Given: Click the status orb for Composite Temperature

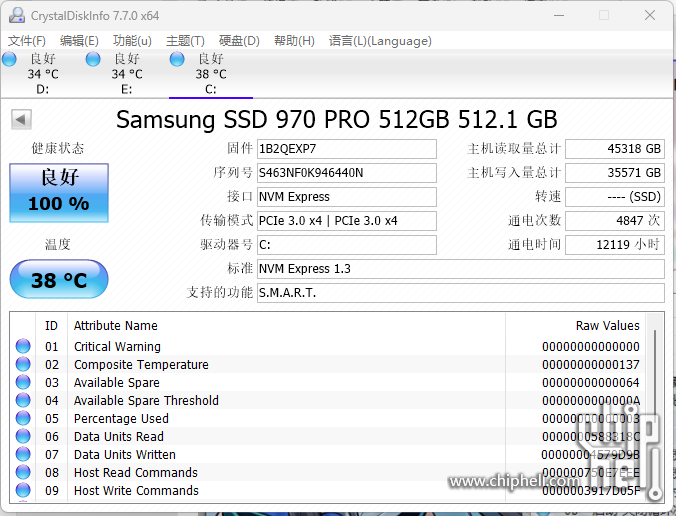Looking at the screenshot, I should (x=23, y=364).
